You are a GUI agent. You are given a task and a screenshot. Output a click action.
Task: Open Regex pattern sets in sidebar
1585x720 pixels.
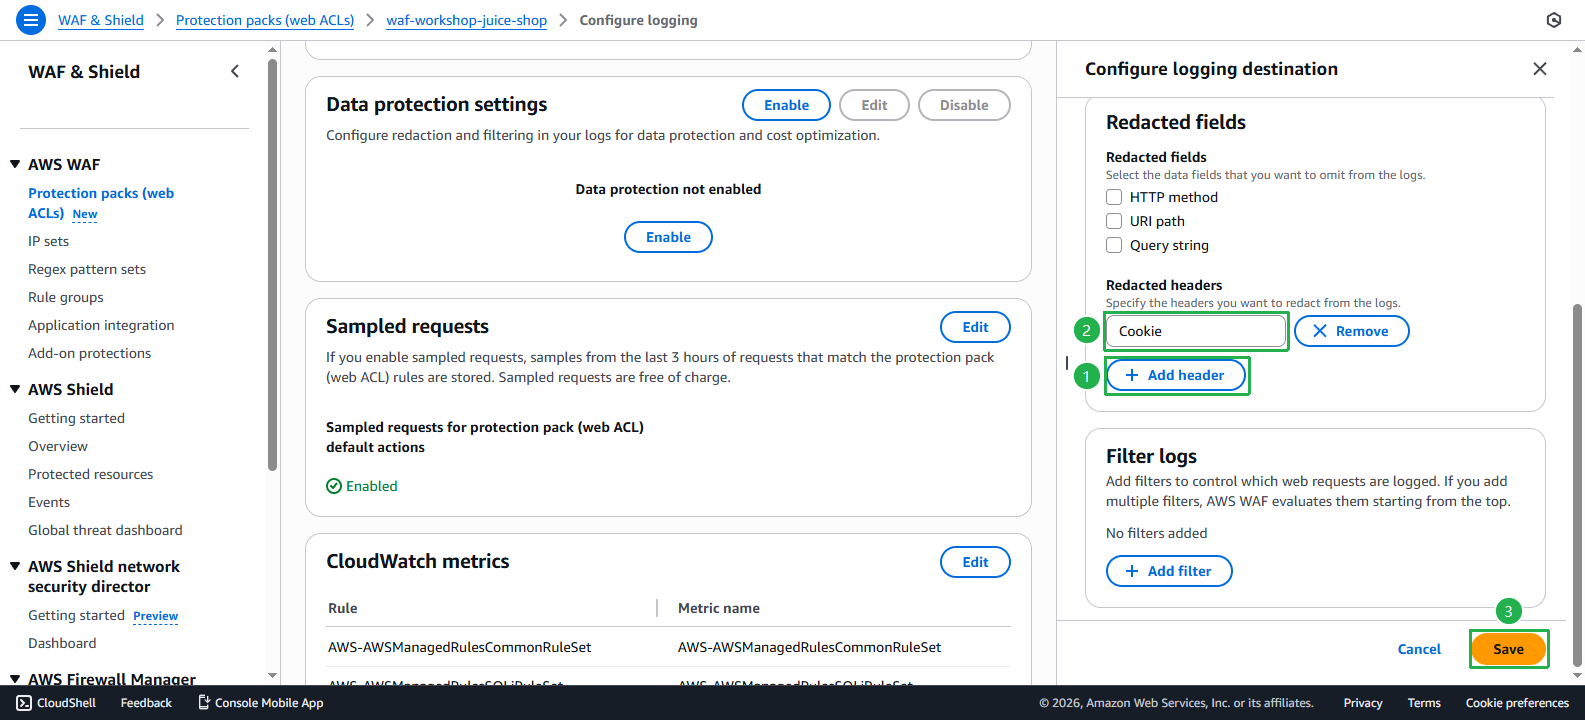coord(87,269)
